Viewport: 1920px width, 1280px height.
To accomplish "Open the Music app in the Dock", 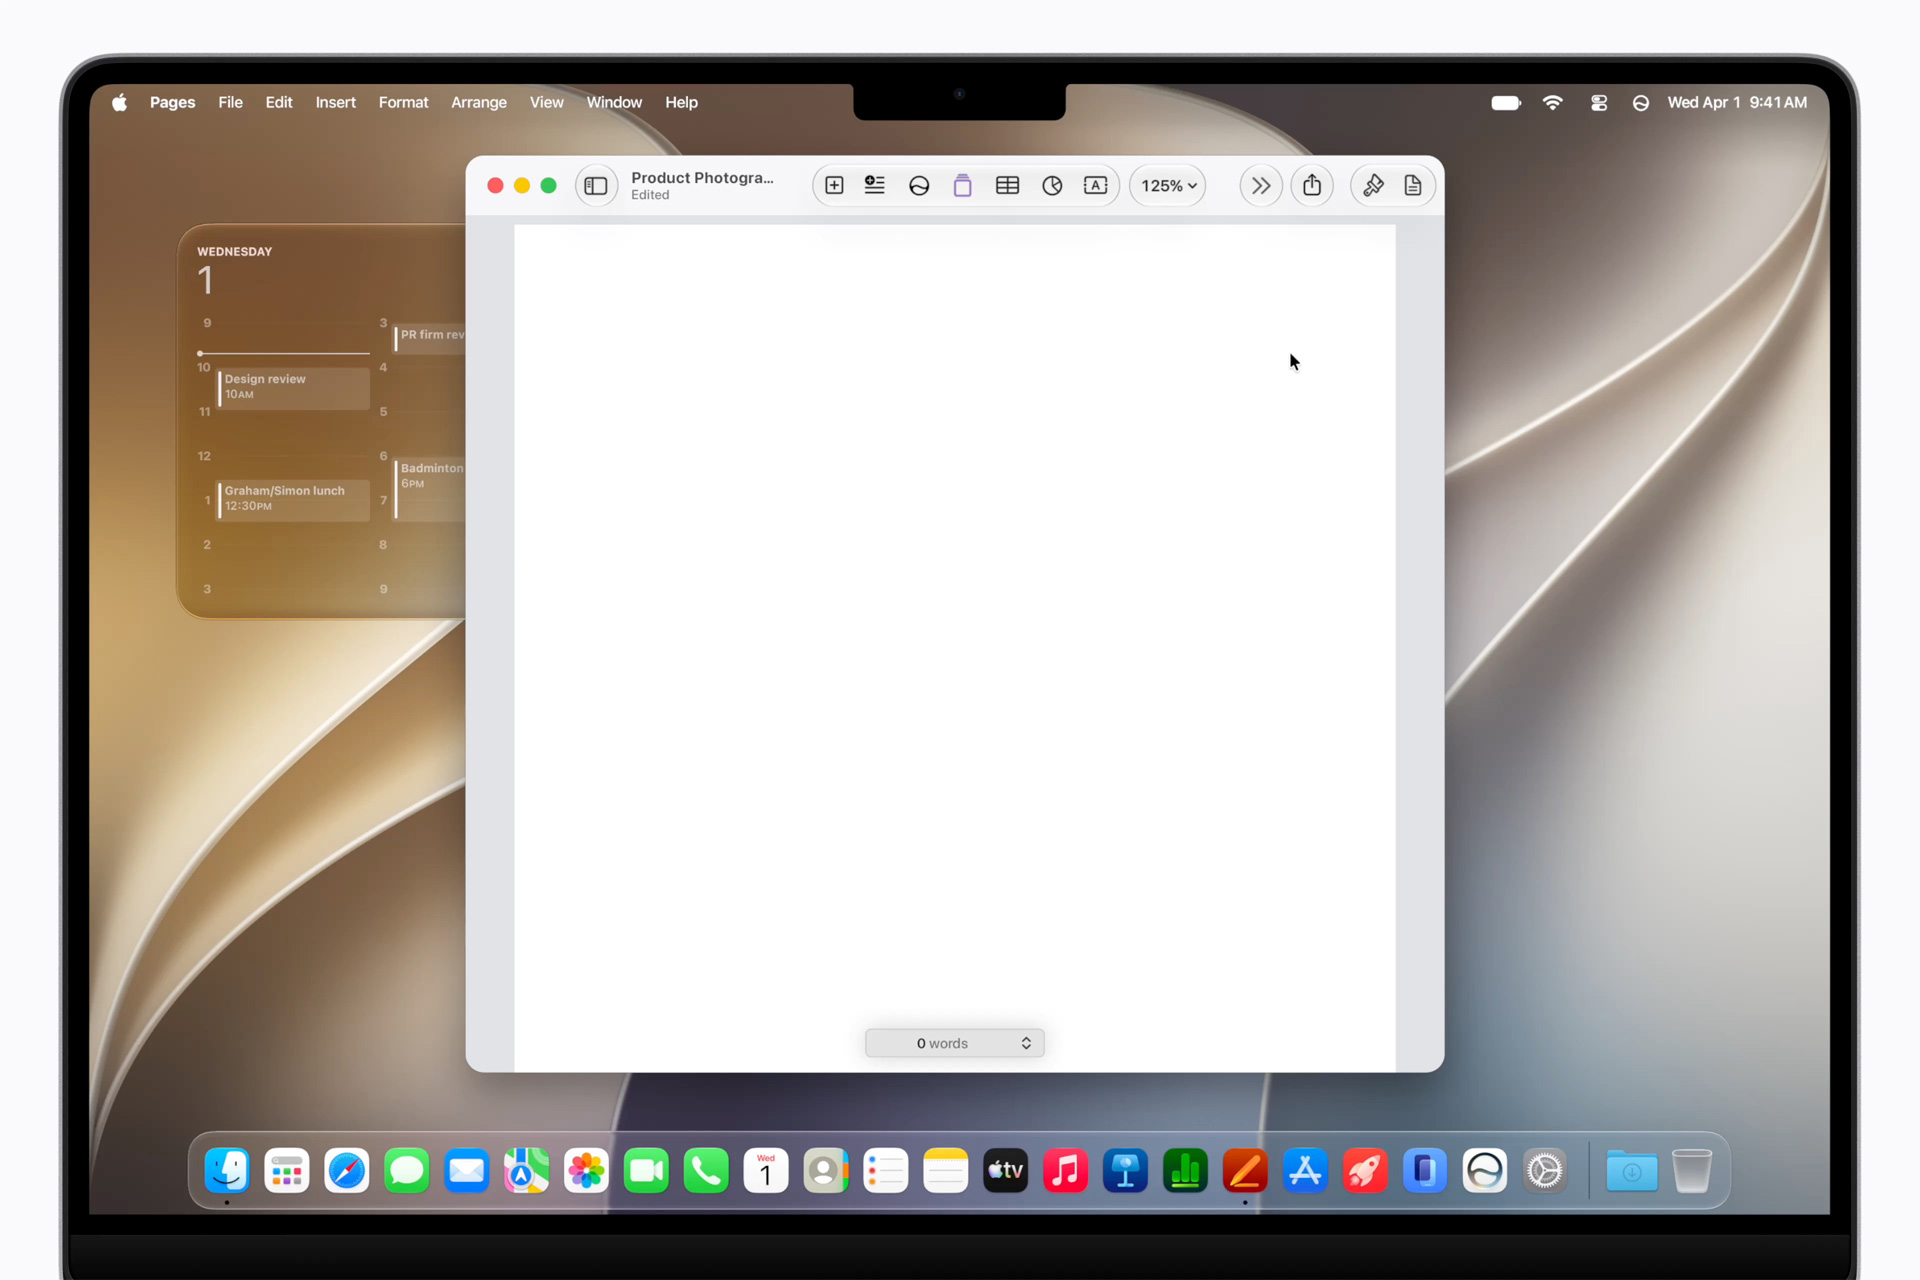I will [1065, 1170].
